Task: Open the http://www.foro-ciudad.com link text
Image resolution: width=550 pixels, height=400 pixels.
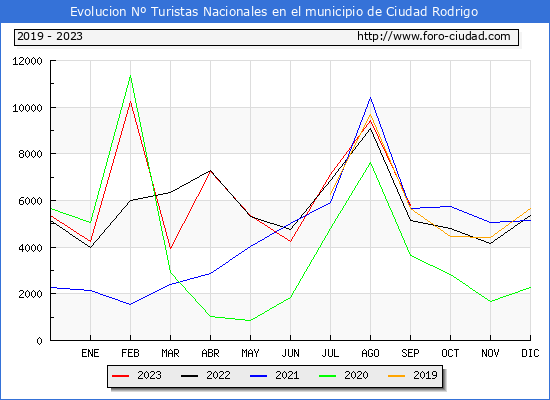Action: [434, 36]
